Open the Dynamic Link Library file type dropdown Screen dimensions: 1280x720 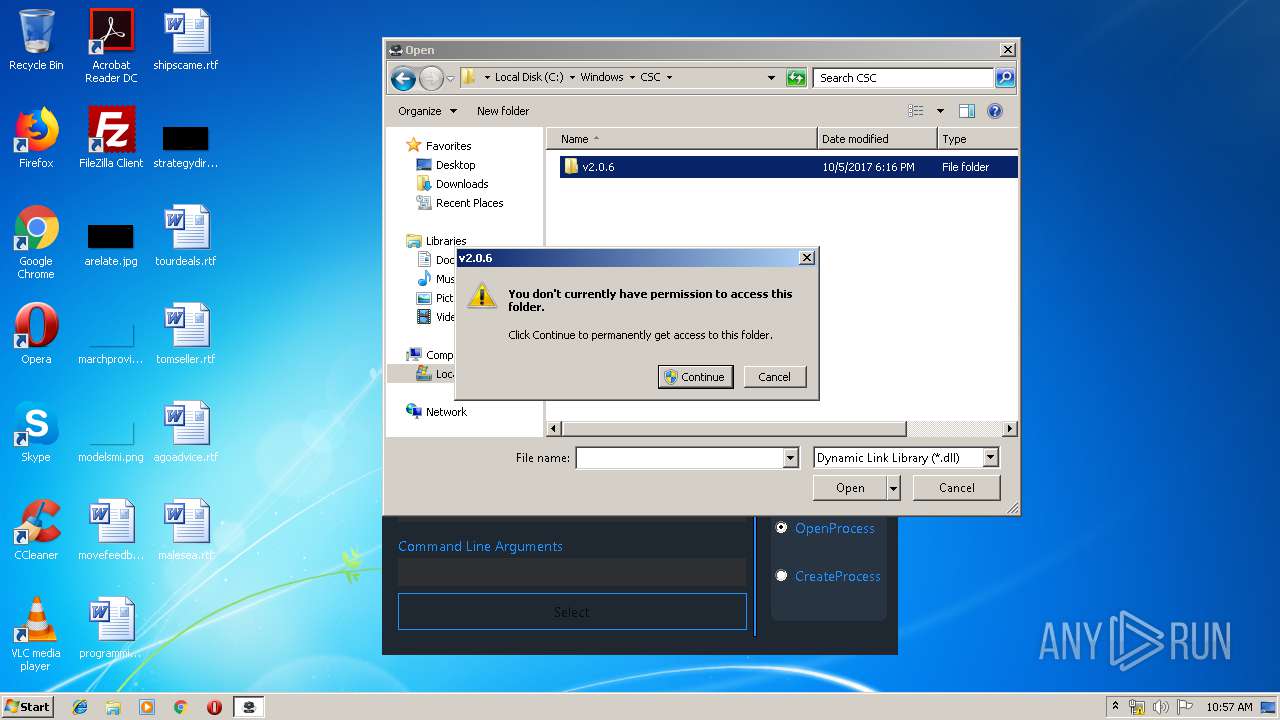(x=990, y=458)
